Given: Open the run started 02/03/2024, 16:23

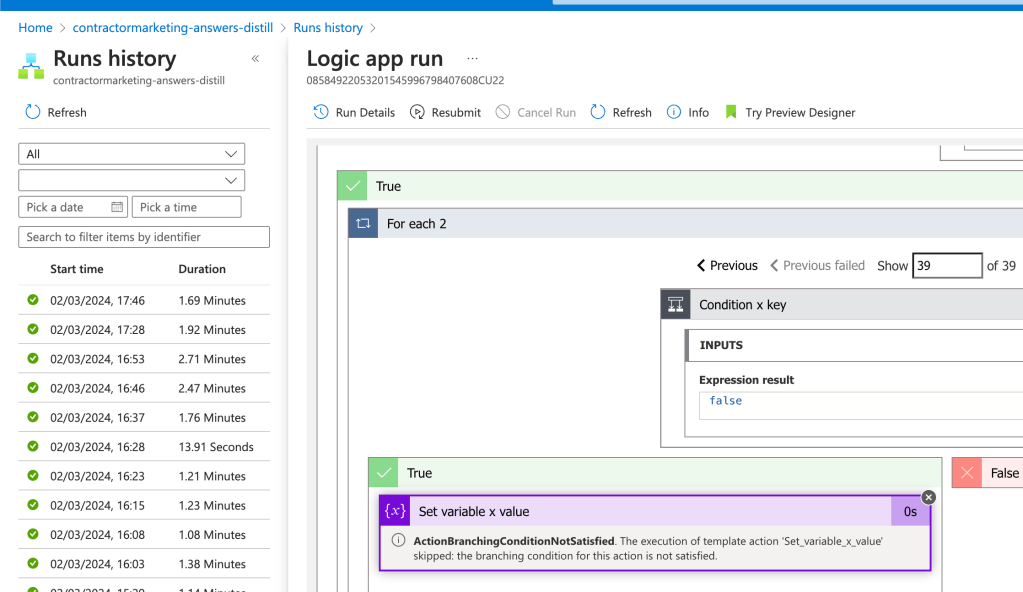Looking at the screenshot, I should coord(144,476).
